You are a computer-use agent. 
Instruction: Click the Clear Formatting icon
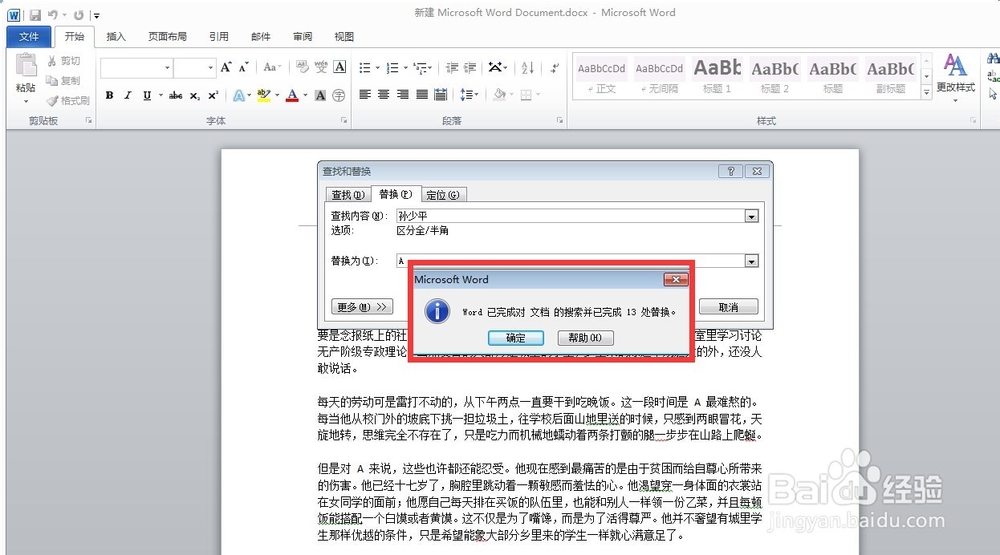(302, 67)
